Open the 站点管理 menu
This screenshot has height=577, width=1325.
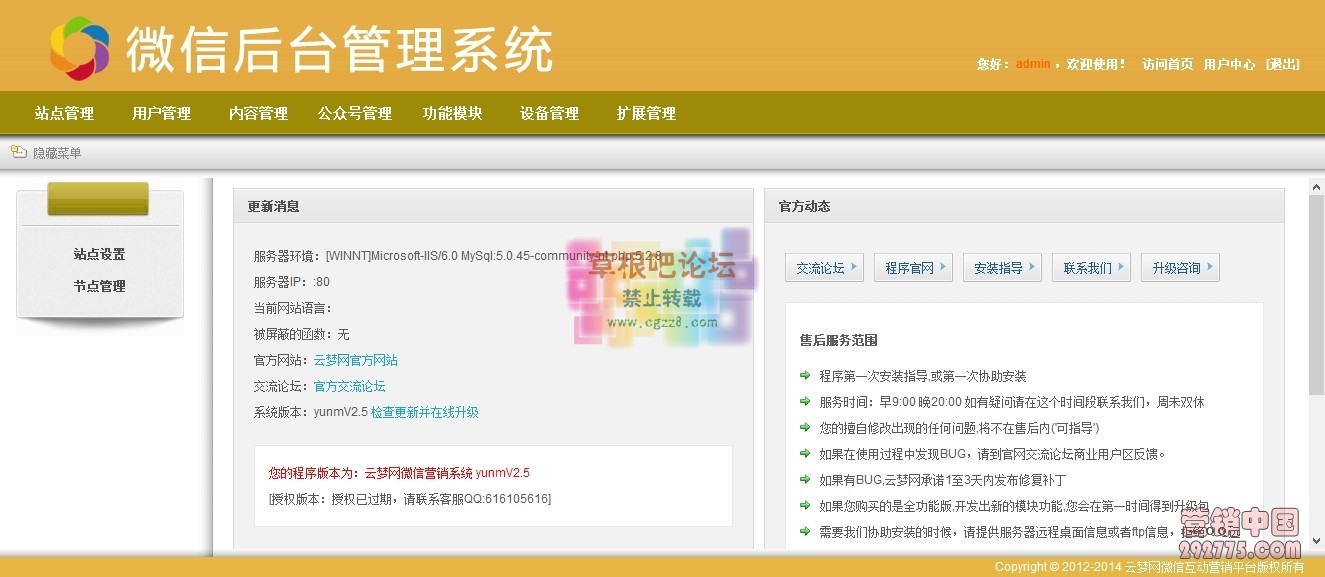[64, 114]
